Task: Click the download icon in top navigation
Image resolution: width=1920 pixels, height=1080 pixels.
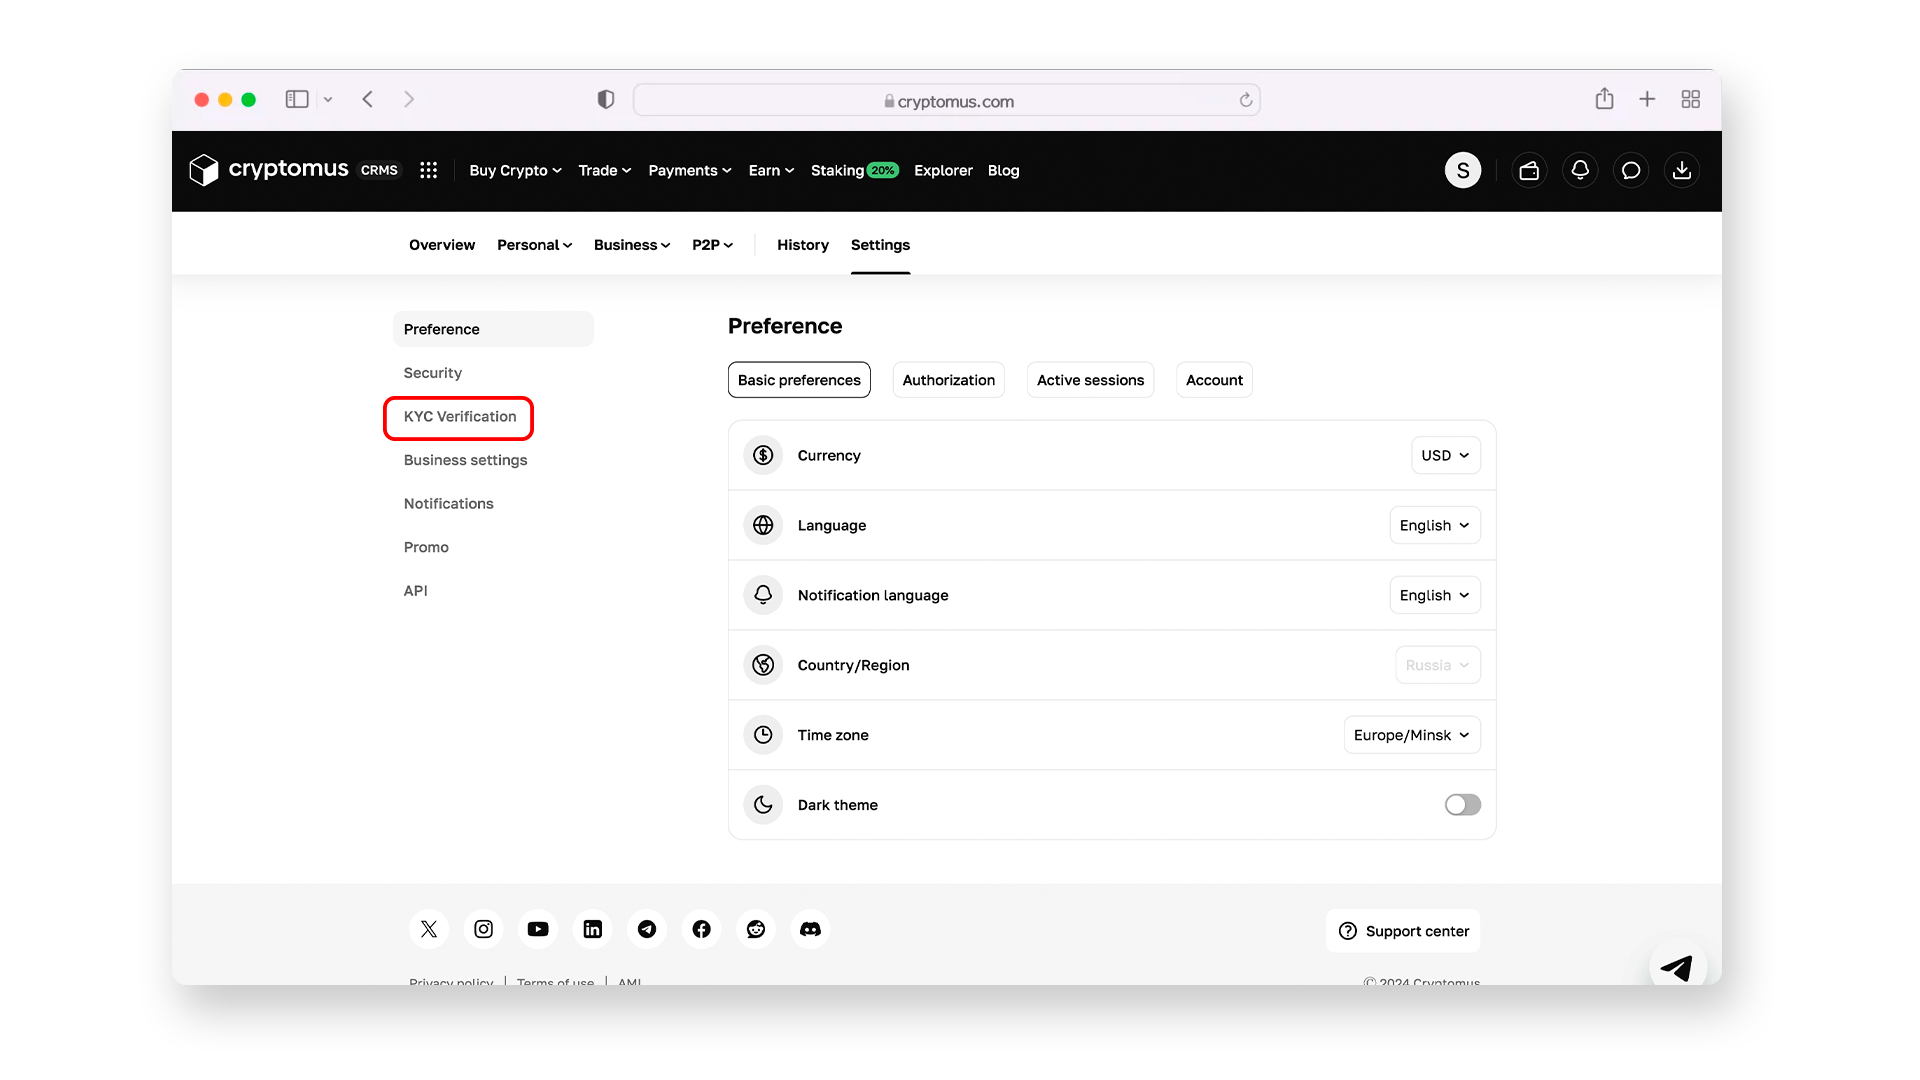Action: click(x=1683, y=170)
